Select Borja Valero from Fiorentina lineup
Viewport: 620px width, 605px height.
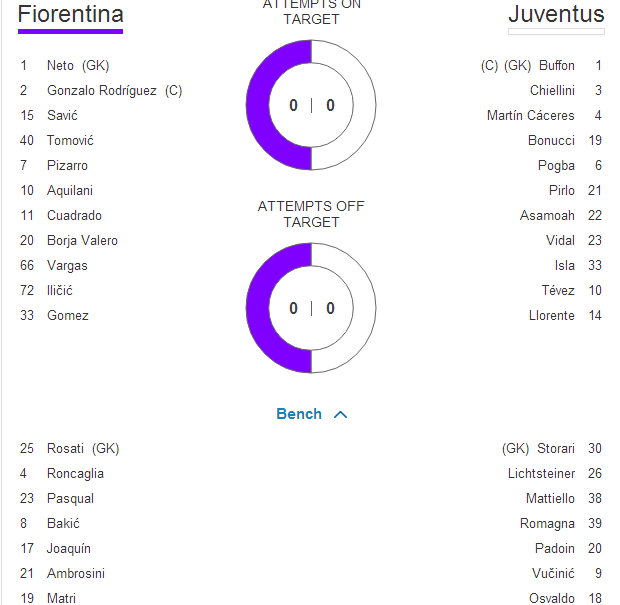82,240
